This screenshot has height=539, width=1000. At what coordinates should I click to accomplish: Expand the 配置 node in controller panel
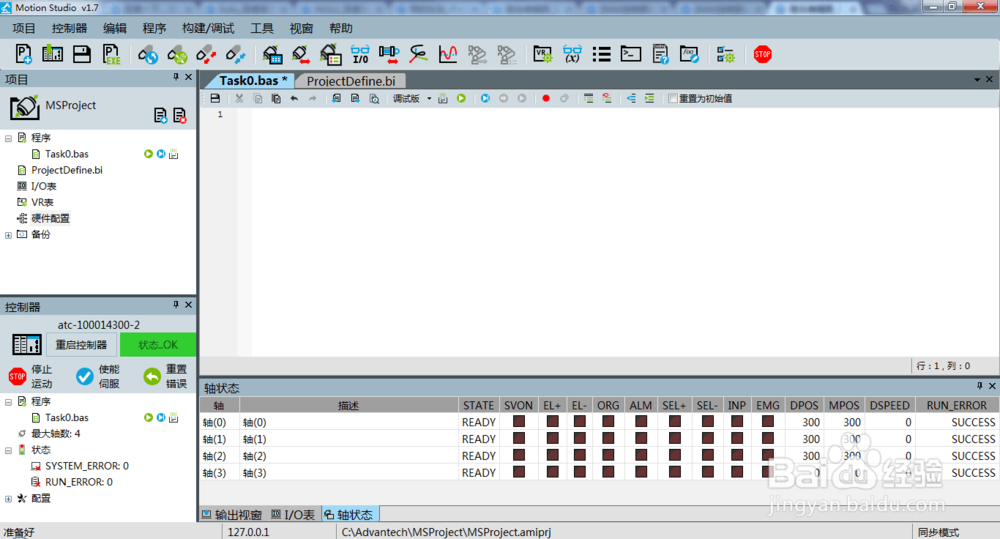click(x=8, y=499)
